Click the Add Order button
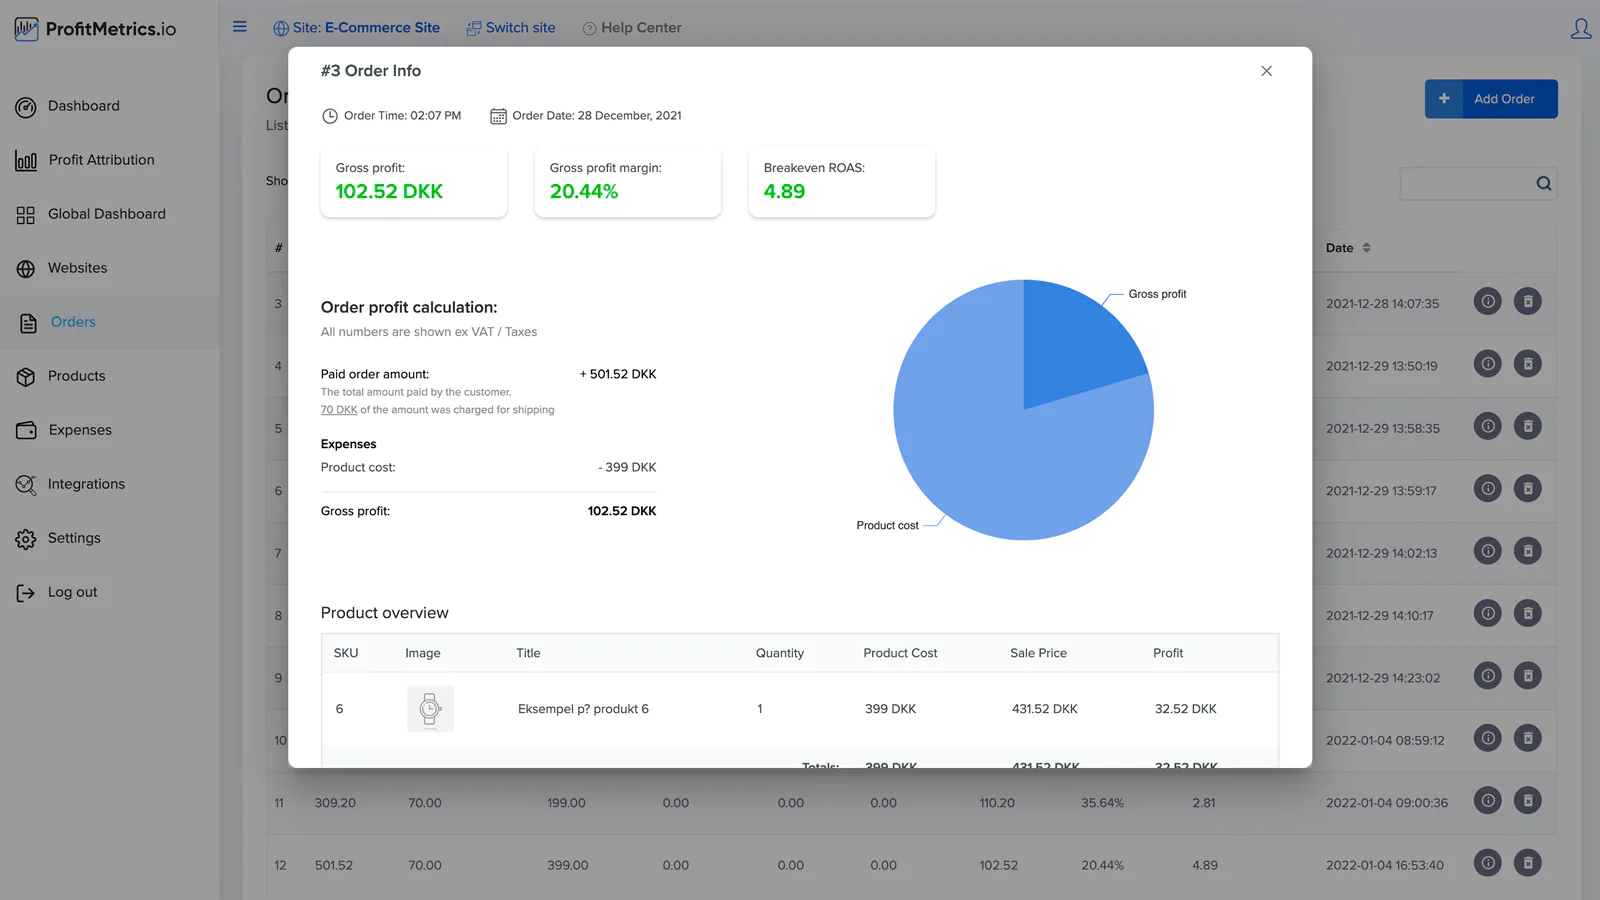 click(x=1491, y=99)
